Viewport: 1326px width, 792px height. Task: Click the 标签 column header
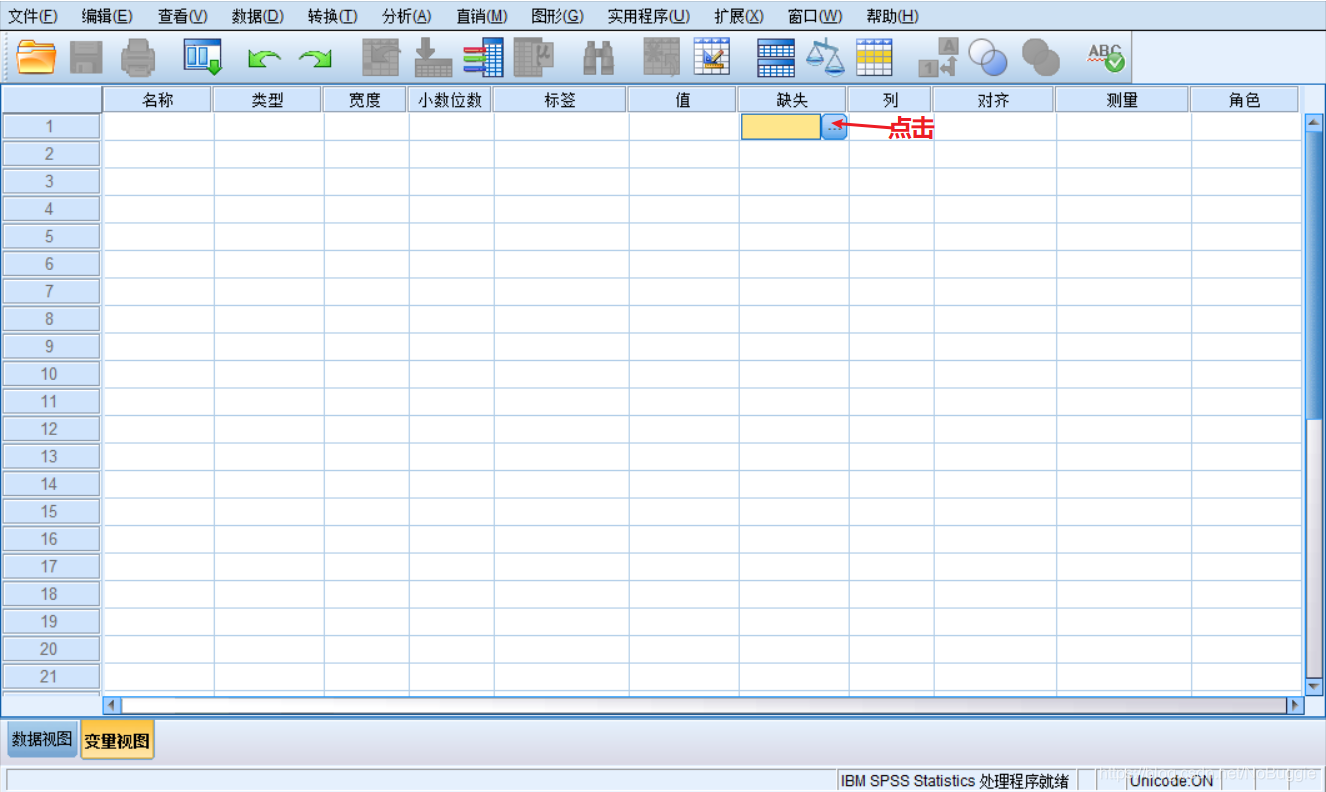point(560,100)
